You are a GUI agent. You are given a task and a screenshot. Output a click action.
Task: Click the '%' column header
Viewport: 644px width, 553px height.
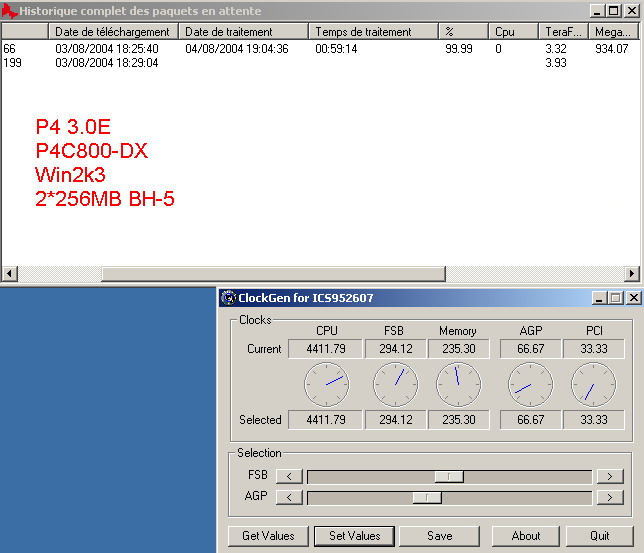coord(463,32)
